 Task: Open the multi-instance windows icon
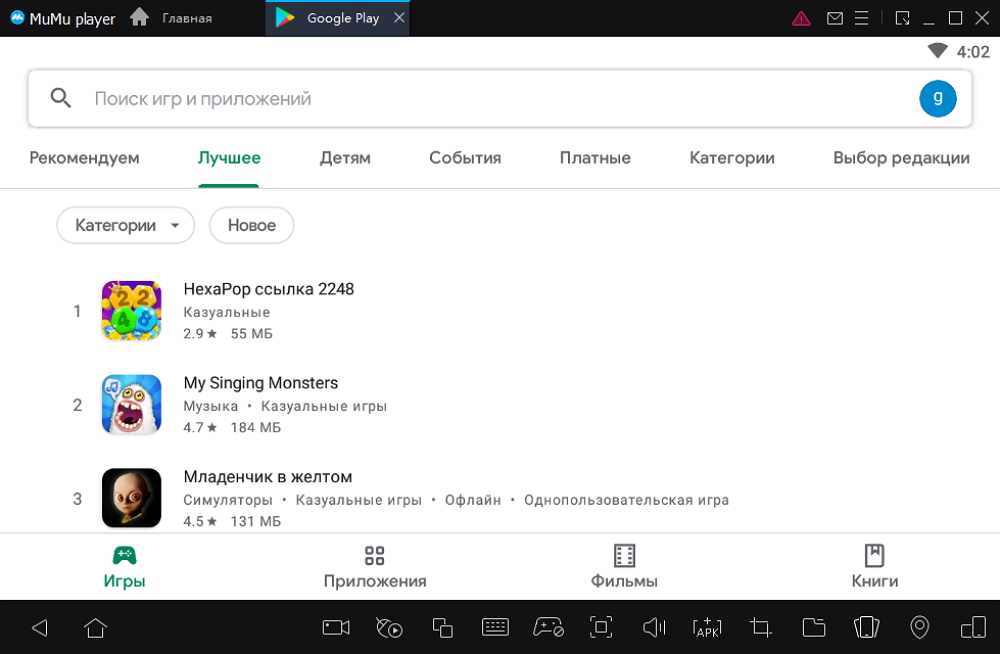pos(443,628)
